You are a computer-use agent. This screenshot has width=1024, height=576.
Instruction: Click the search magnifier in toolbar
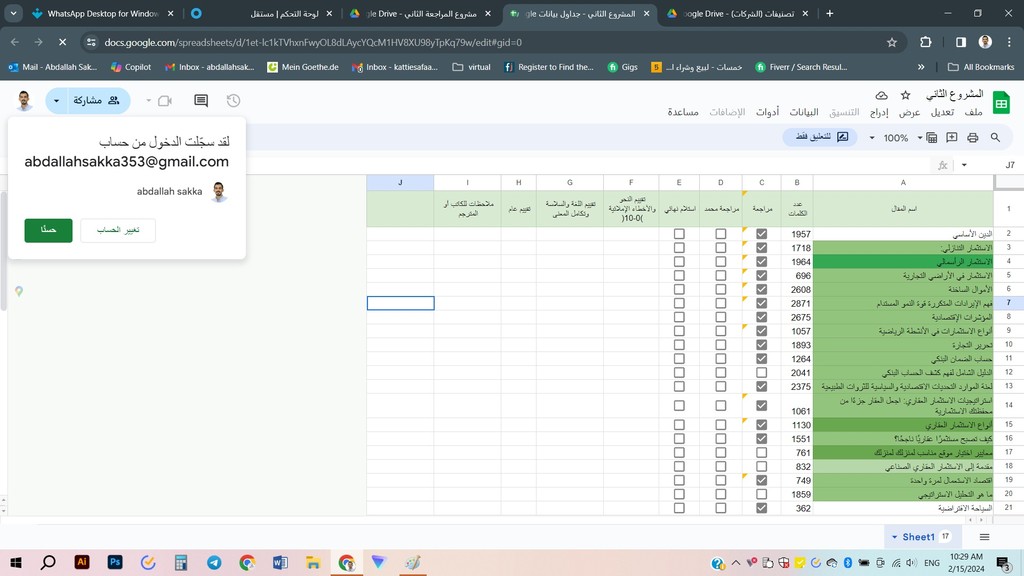click(995, 137)
